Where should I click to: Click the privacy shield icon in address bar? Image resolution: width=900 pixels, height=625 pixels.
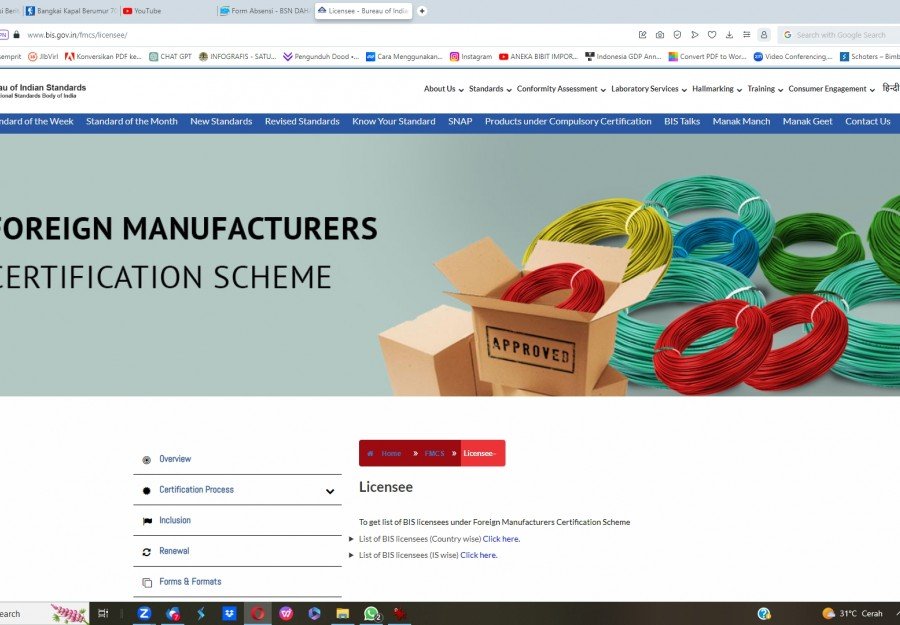point(677,35)
